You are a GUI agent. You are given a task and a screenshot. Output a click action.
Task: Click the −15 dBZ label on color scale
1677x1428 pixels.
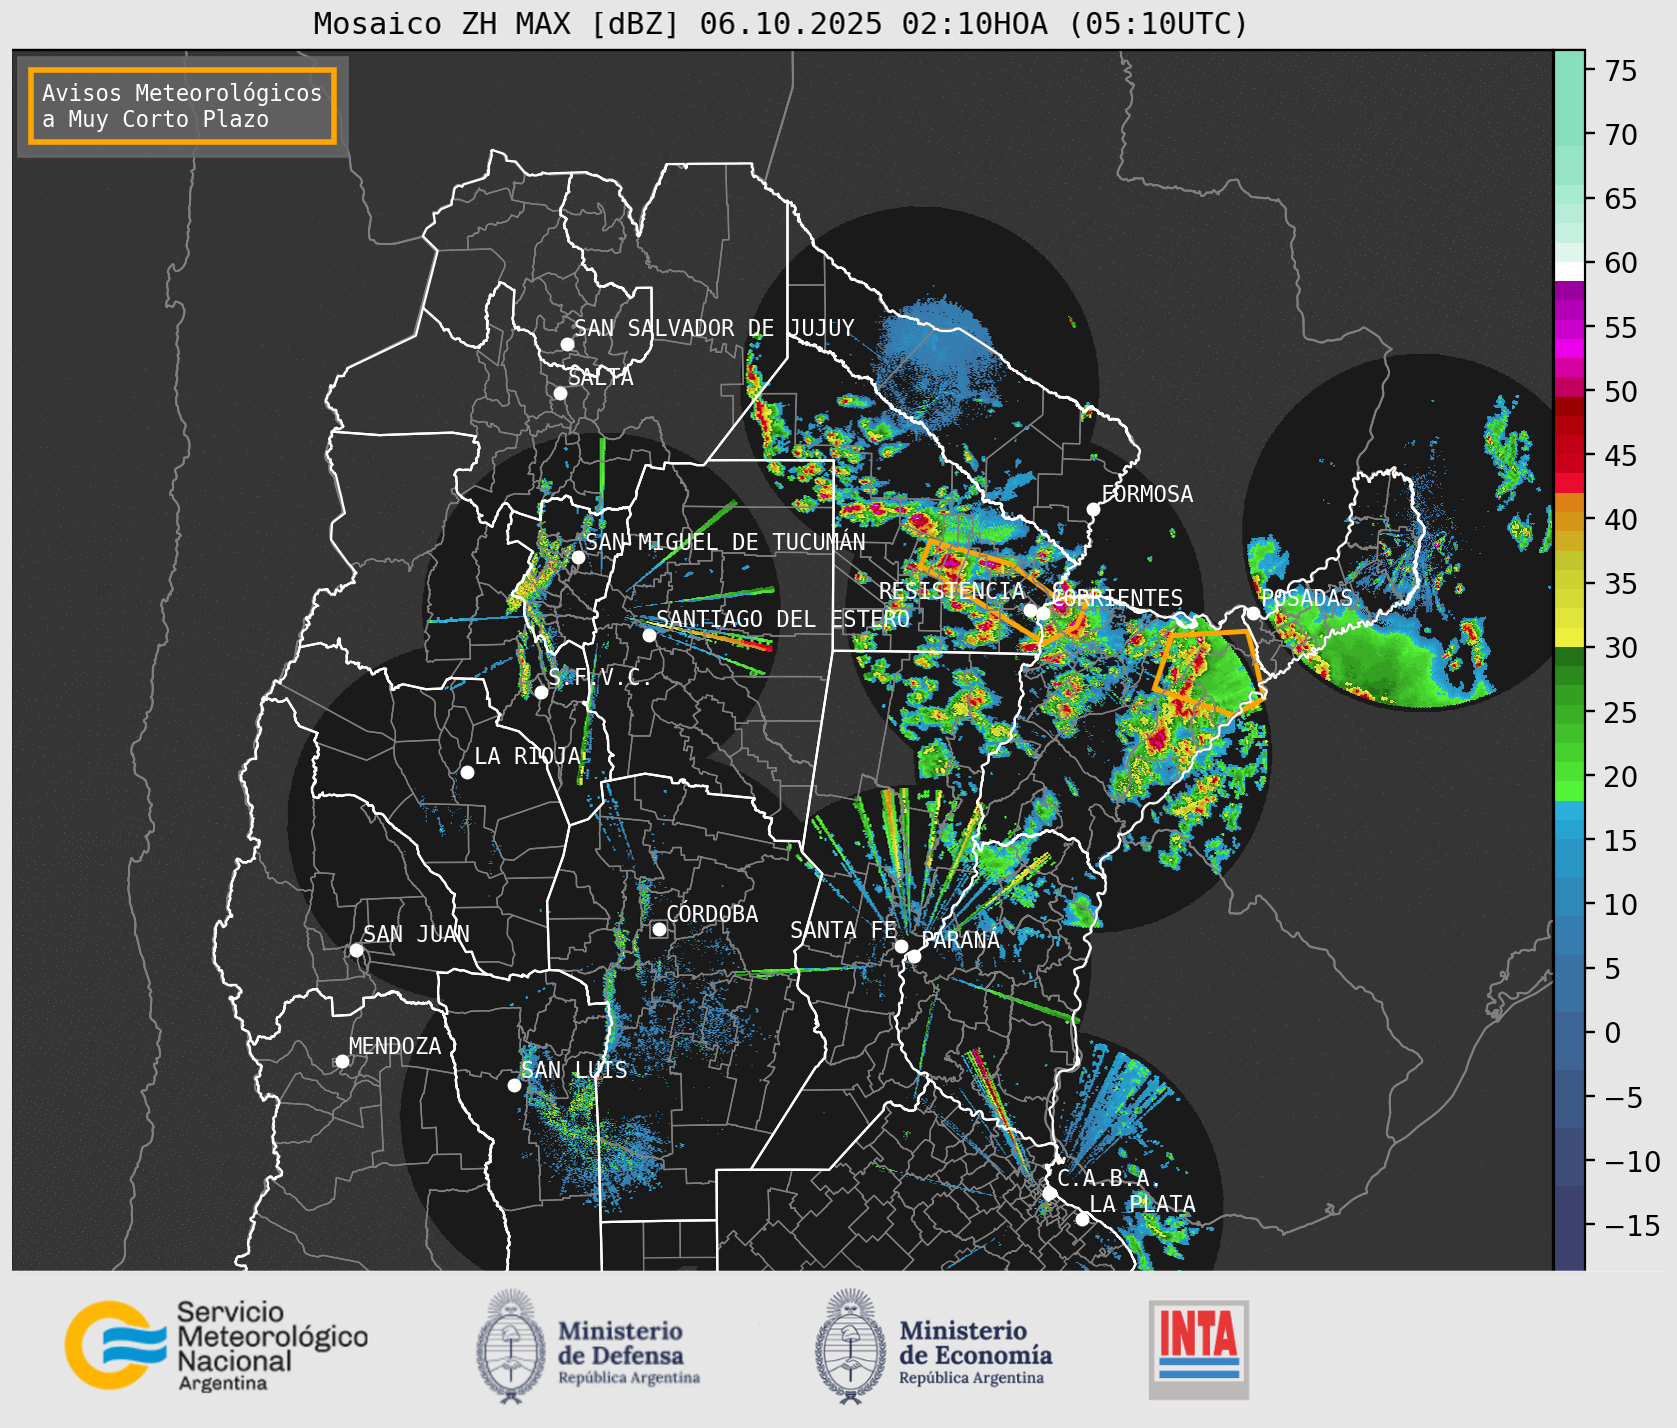(1632, 1225)
